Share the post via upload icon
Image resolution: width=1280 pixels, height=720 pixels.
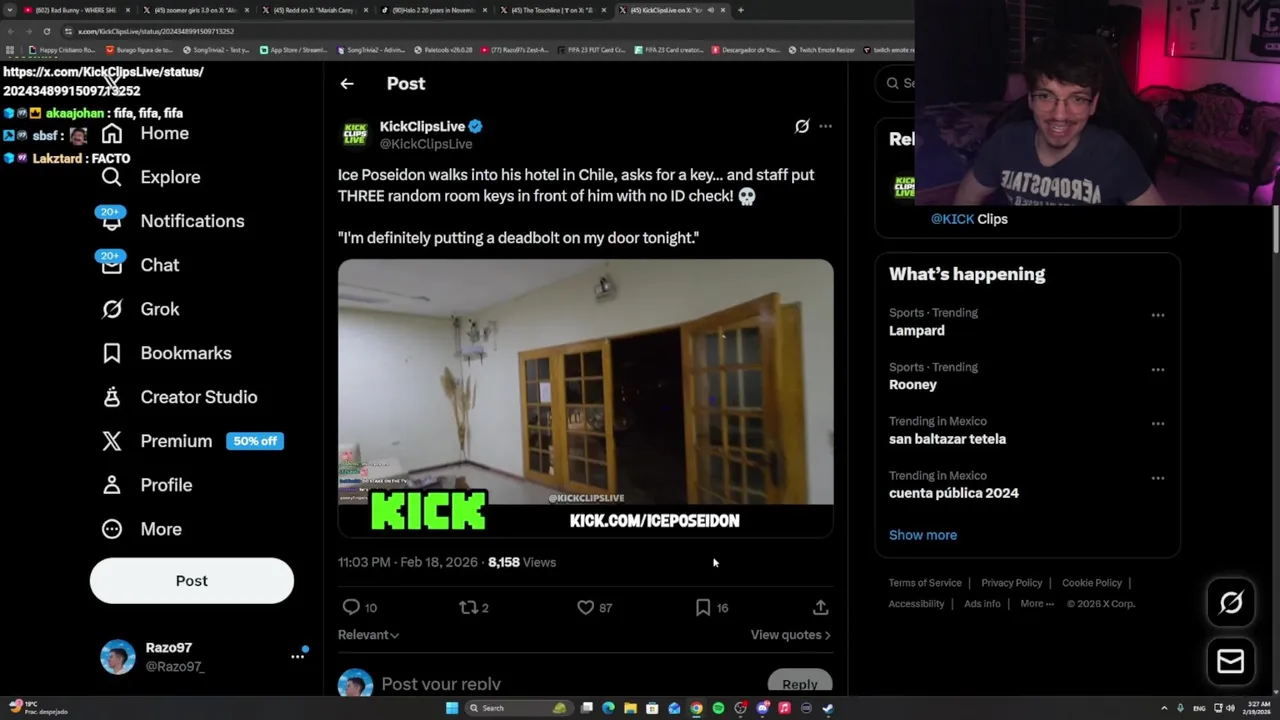(x=820, y=607)
